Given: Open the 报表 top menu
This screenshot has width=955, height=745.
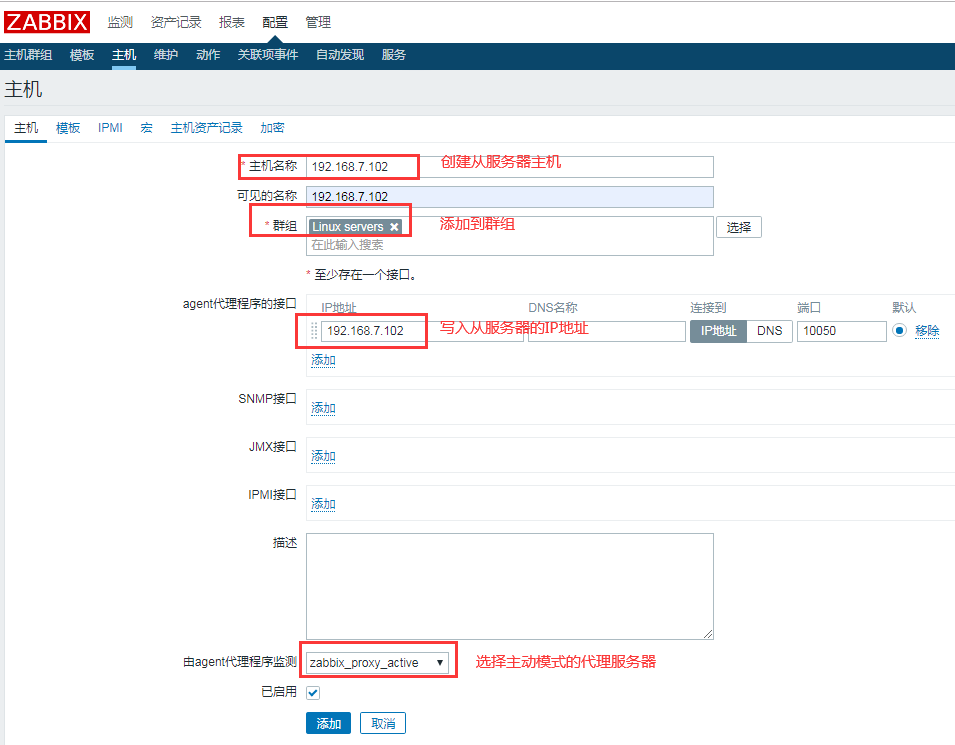Looking at the screenshot, I should tap(232, 23).
